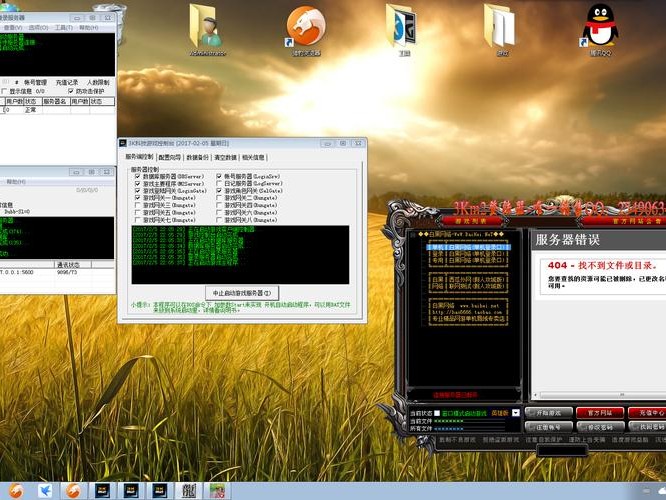Toggle 游戏主要程序 (M2Server) checkbox

137,184
